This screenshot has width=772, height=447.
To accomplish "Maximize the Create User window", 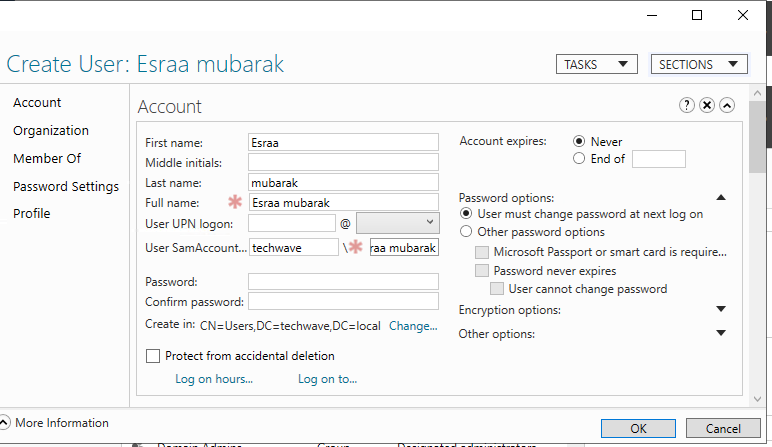I will pyautogui.click(x=697, y=15).
